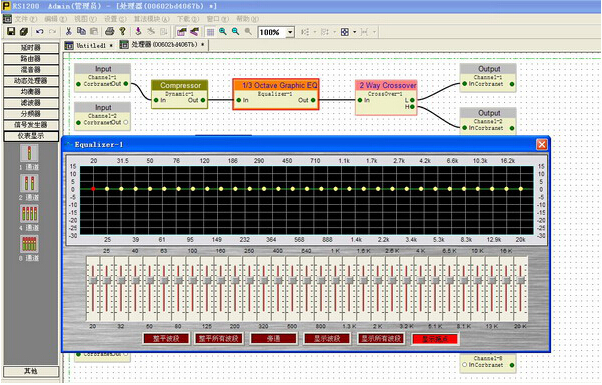
Task: Select the Compressor block in the signal chain
Action: pos(180,94)
